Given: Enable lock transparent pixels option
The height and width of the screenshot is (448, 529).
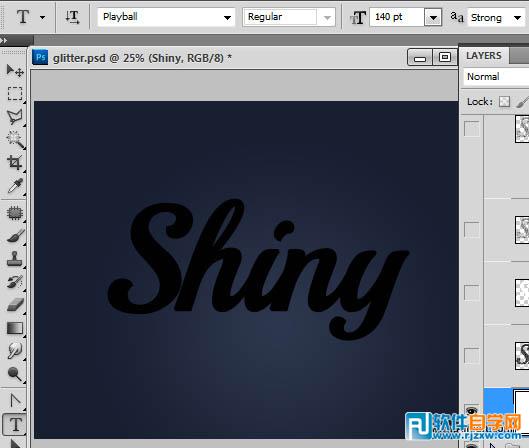Looking at the screenshot, I should pyautogui.click(x=504, y=102).
